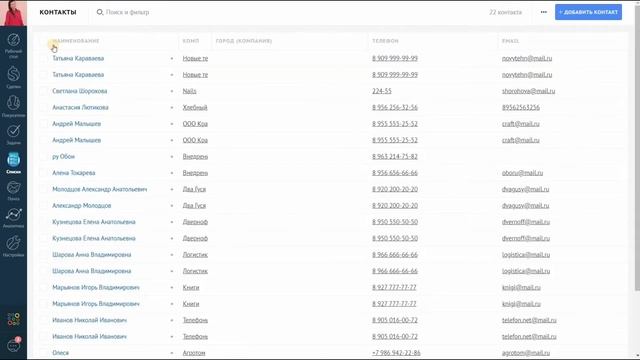Image resolution: width=640 pixels, height=360 pixels.
Task: Open contact Александр Молодцов
Action: 82,205
